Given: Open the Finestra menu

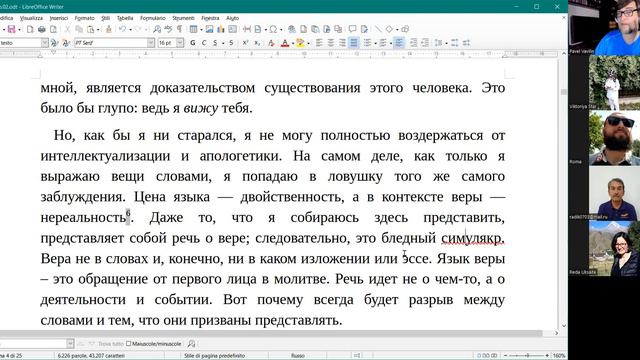Looking at the screenshot, I should [210, 18].
